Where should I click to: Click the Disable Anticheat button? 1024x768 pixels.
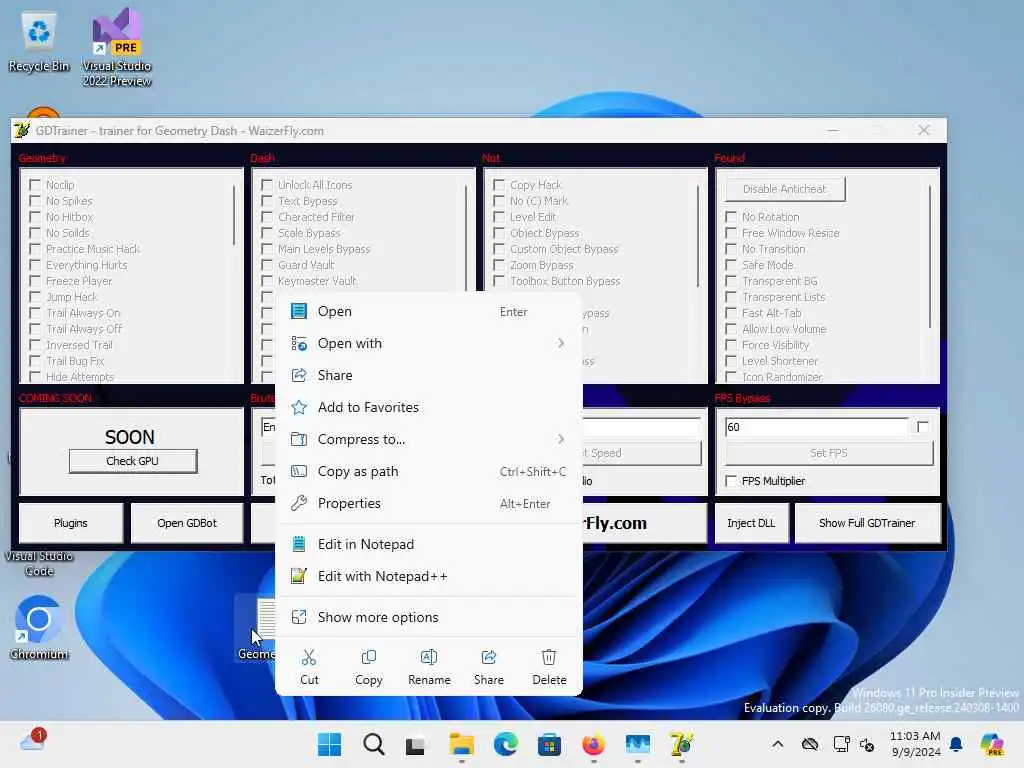pyautogui.click(x=784, y=189)
